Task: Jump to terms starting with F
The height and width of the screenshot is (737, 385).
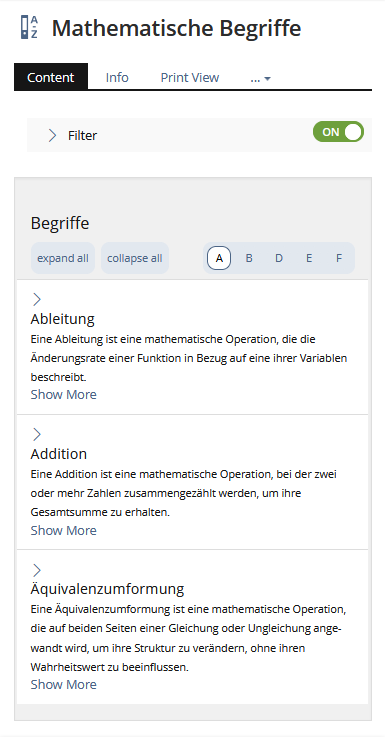Action: [338, 258]
